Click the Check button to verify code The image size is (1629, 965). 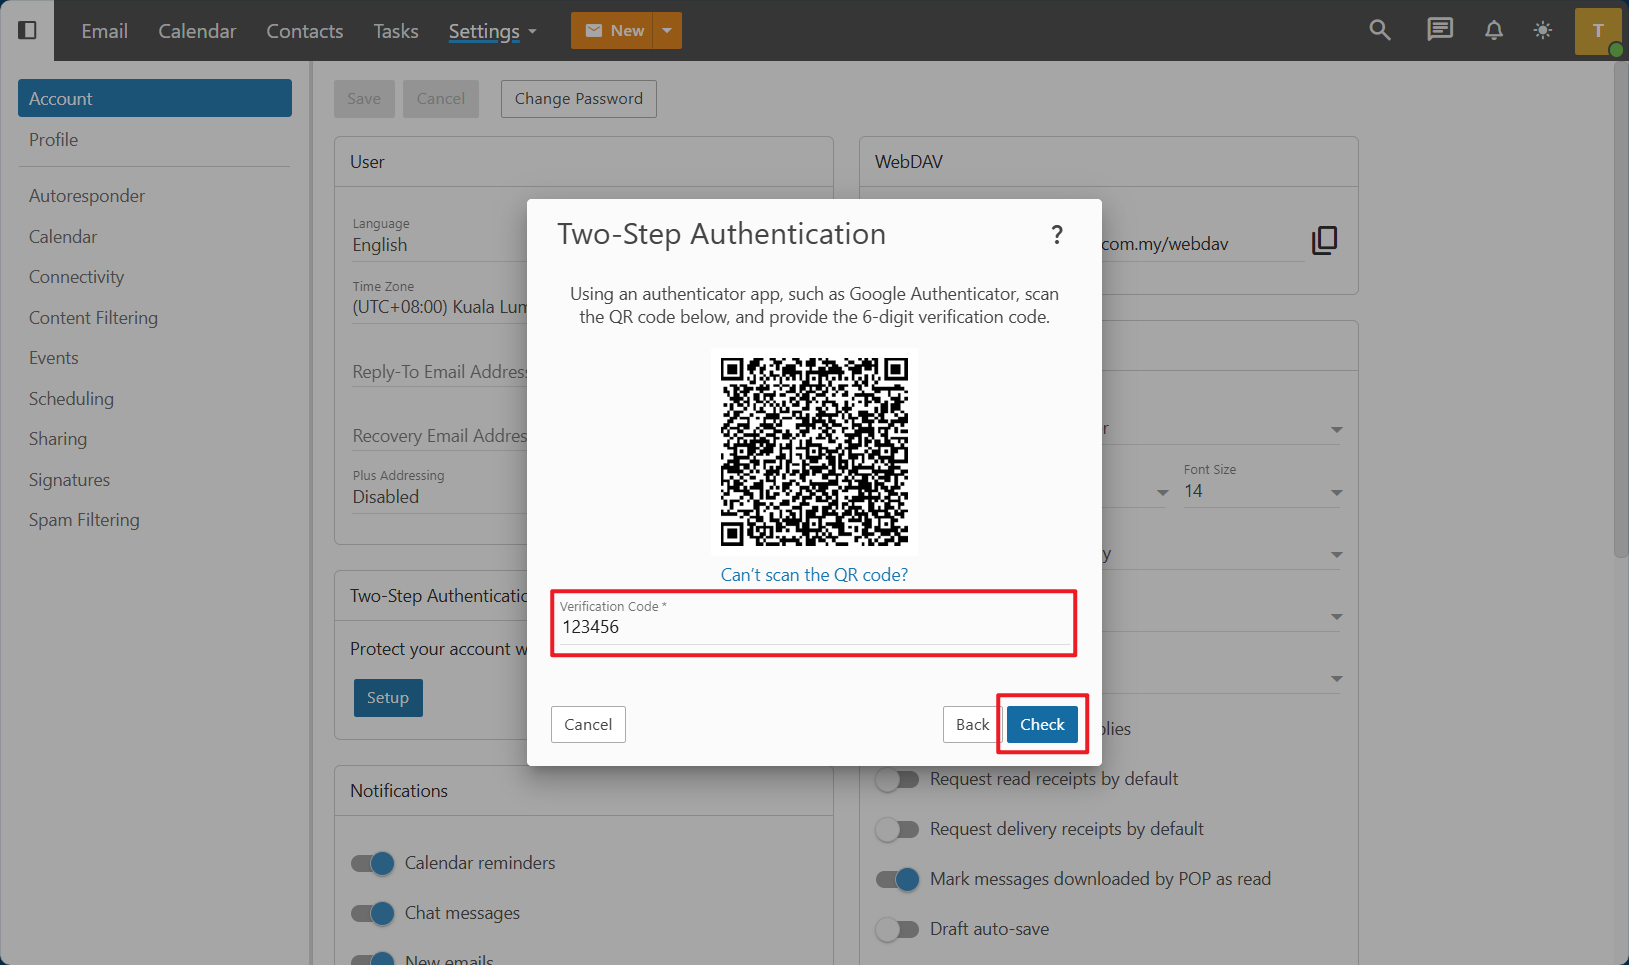1042,725
